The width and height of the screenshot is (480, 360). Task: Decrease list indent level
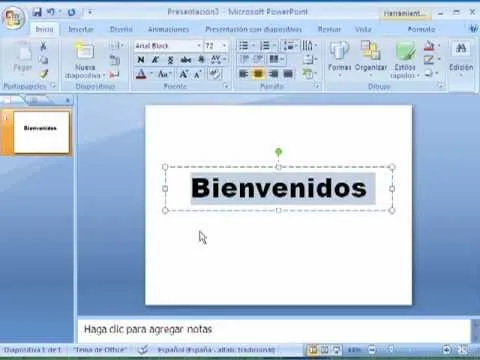click(244, 59)
